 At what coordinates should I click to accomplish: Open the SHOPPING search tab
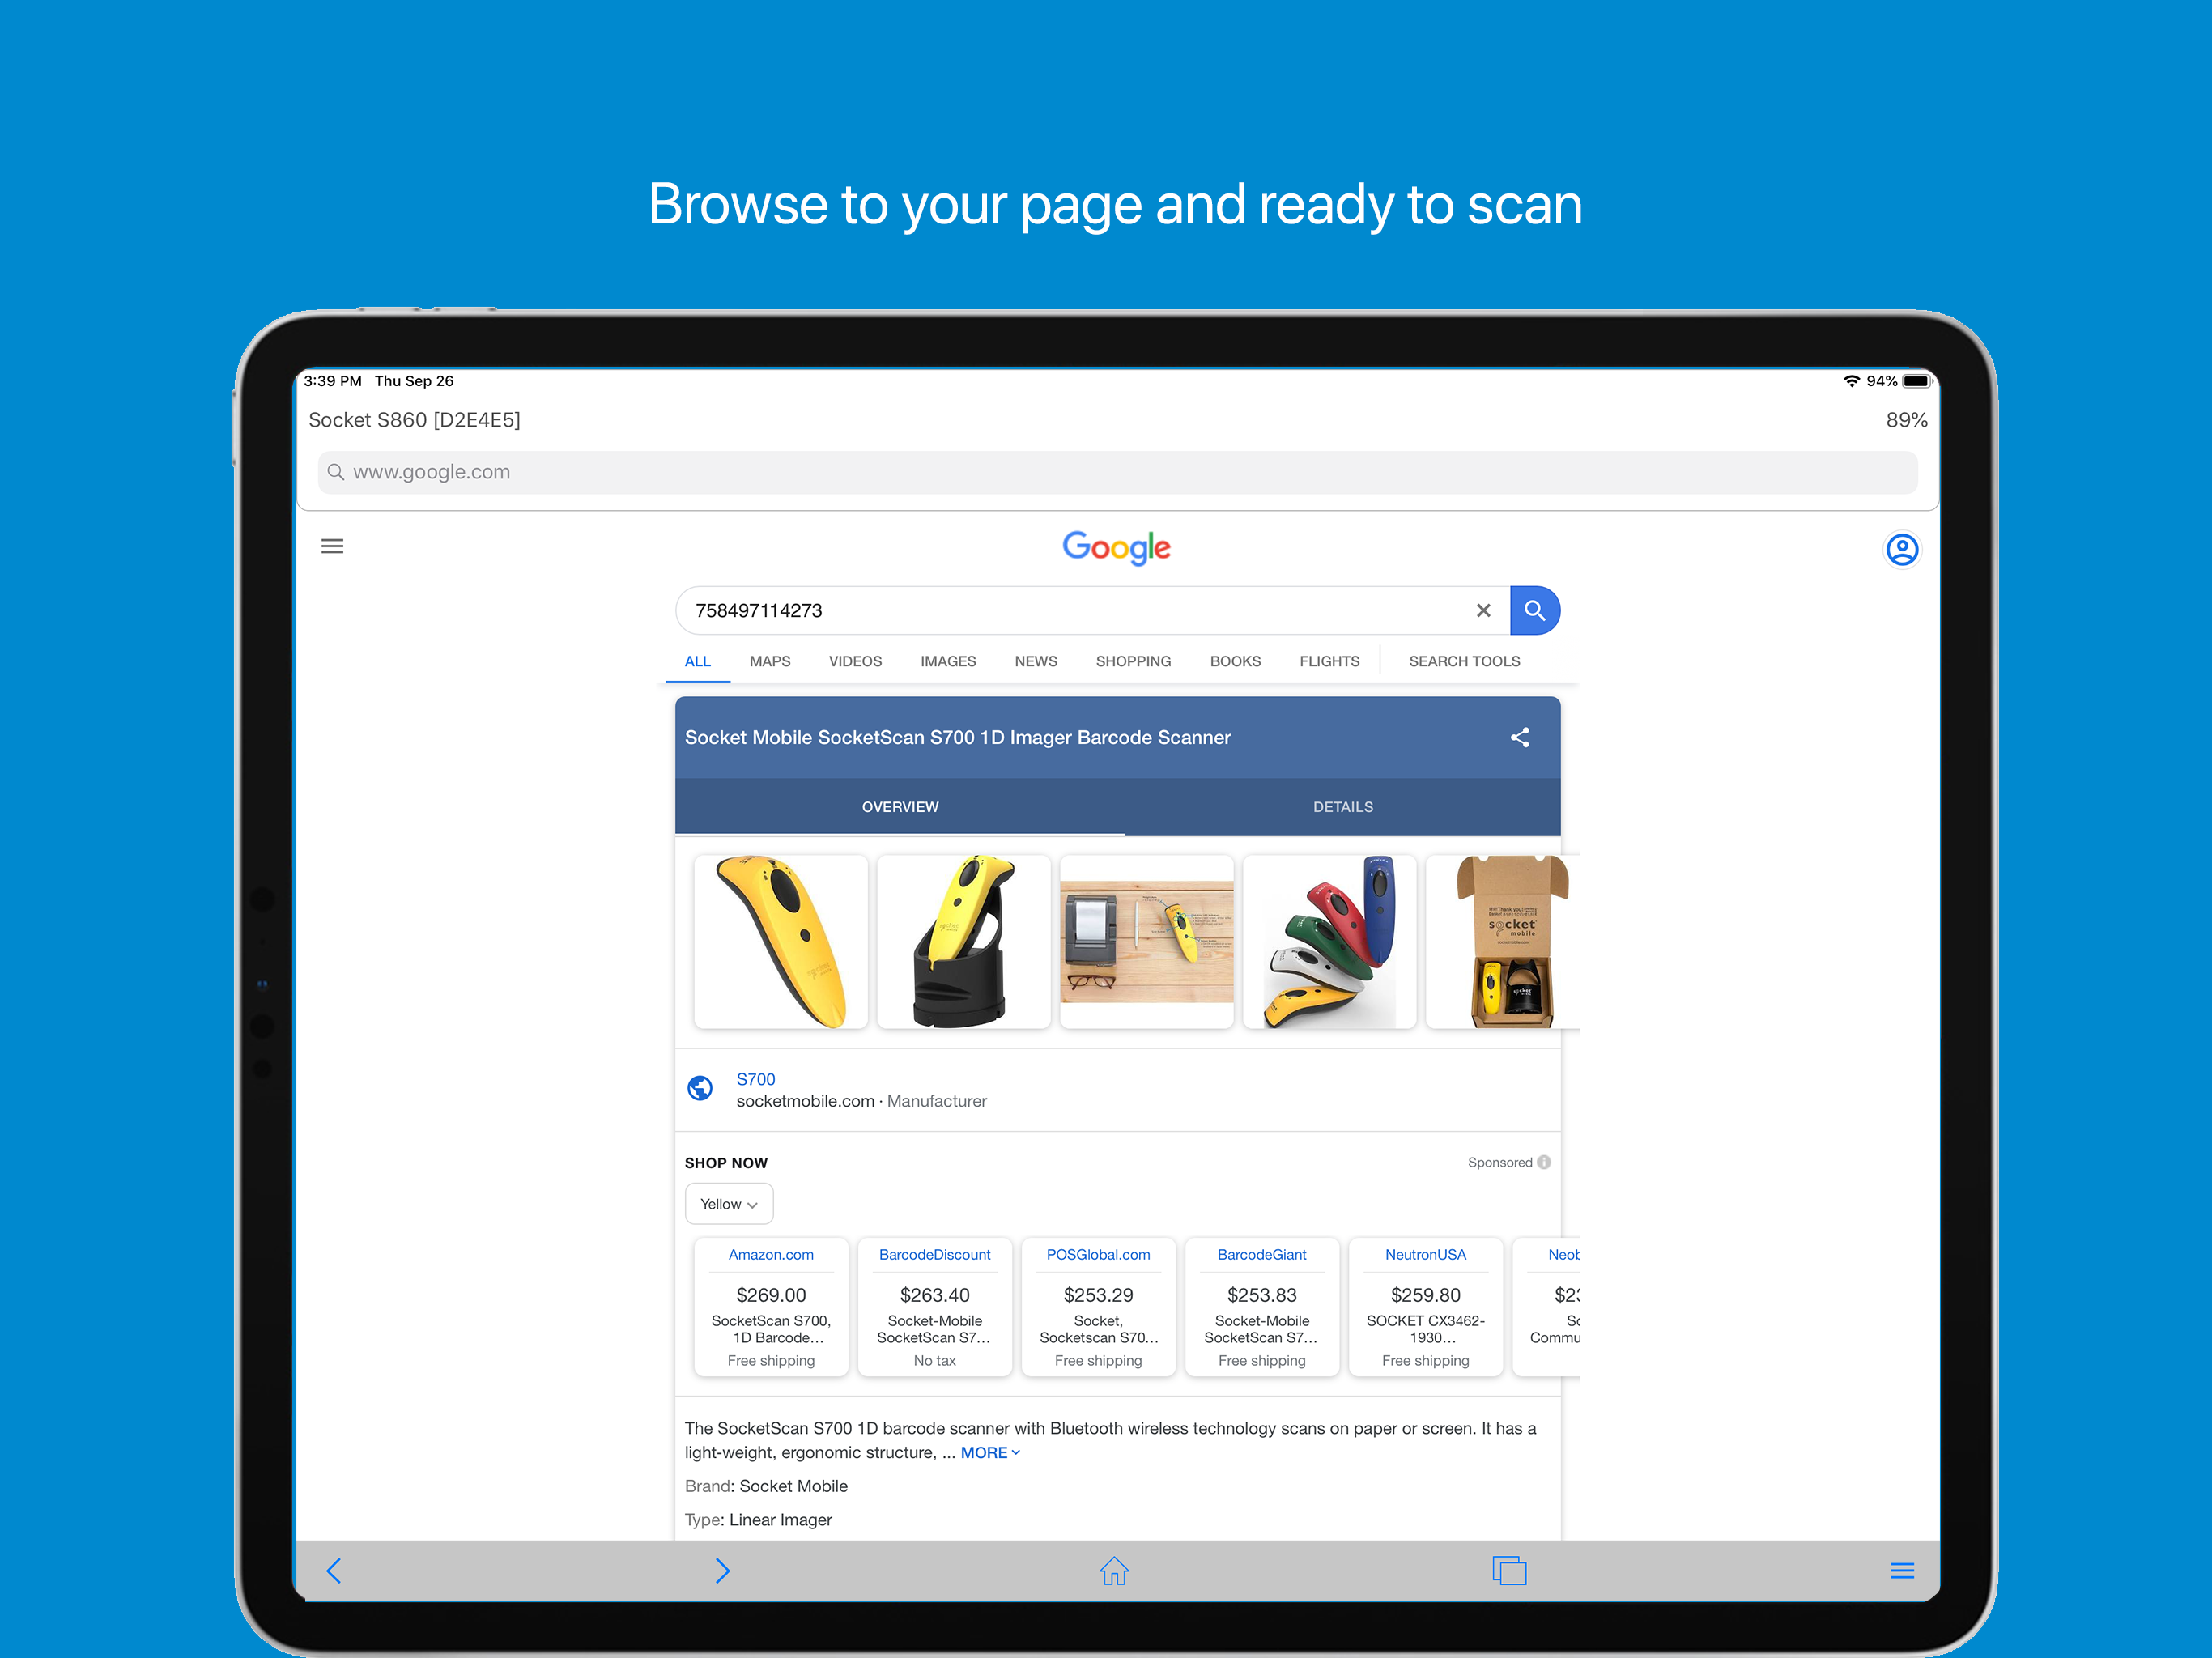[x=1132, y=661]
